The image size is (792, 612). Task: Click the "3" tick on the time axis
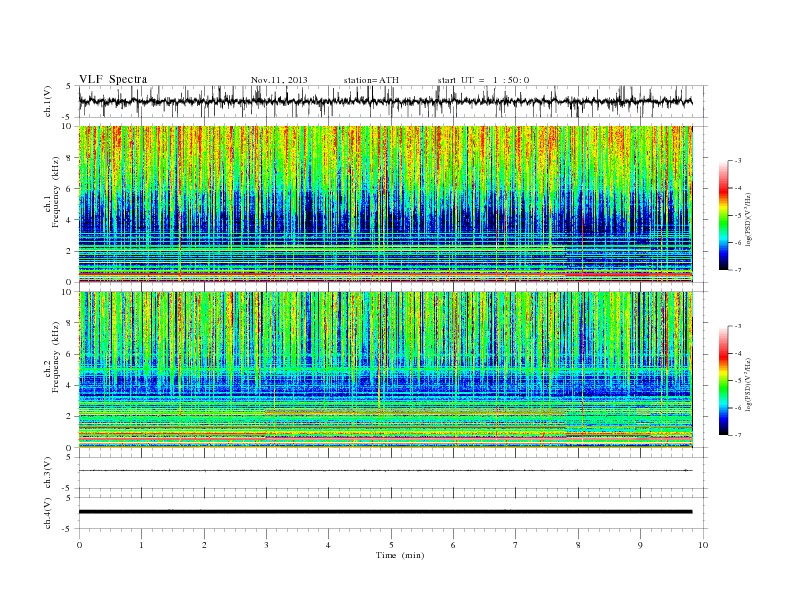point(266,545)
